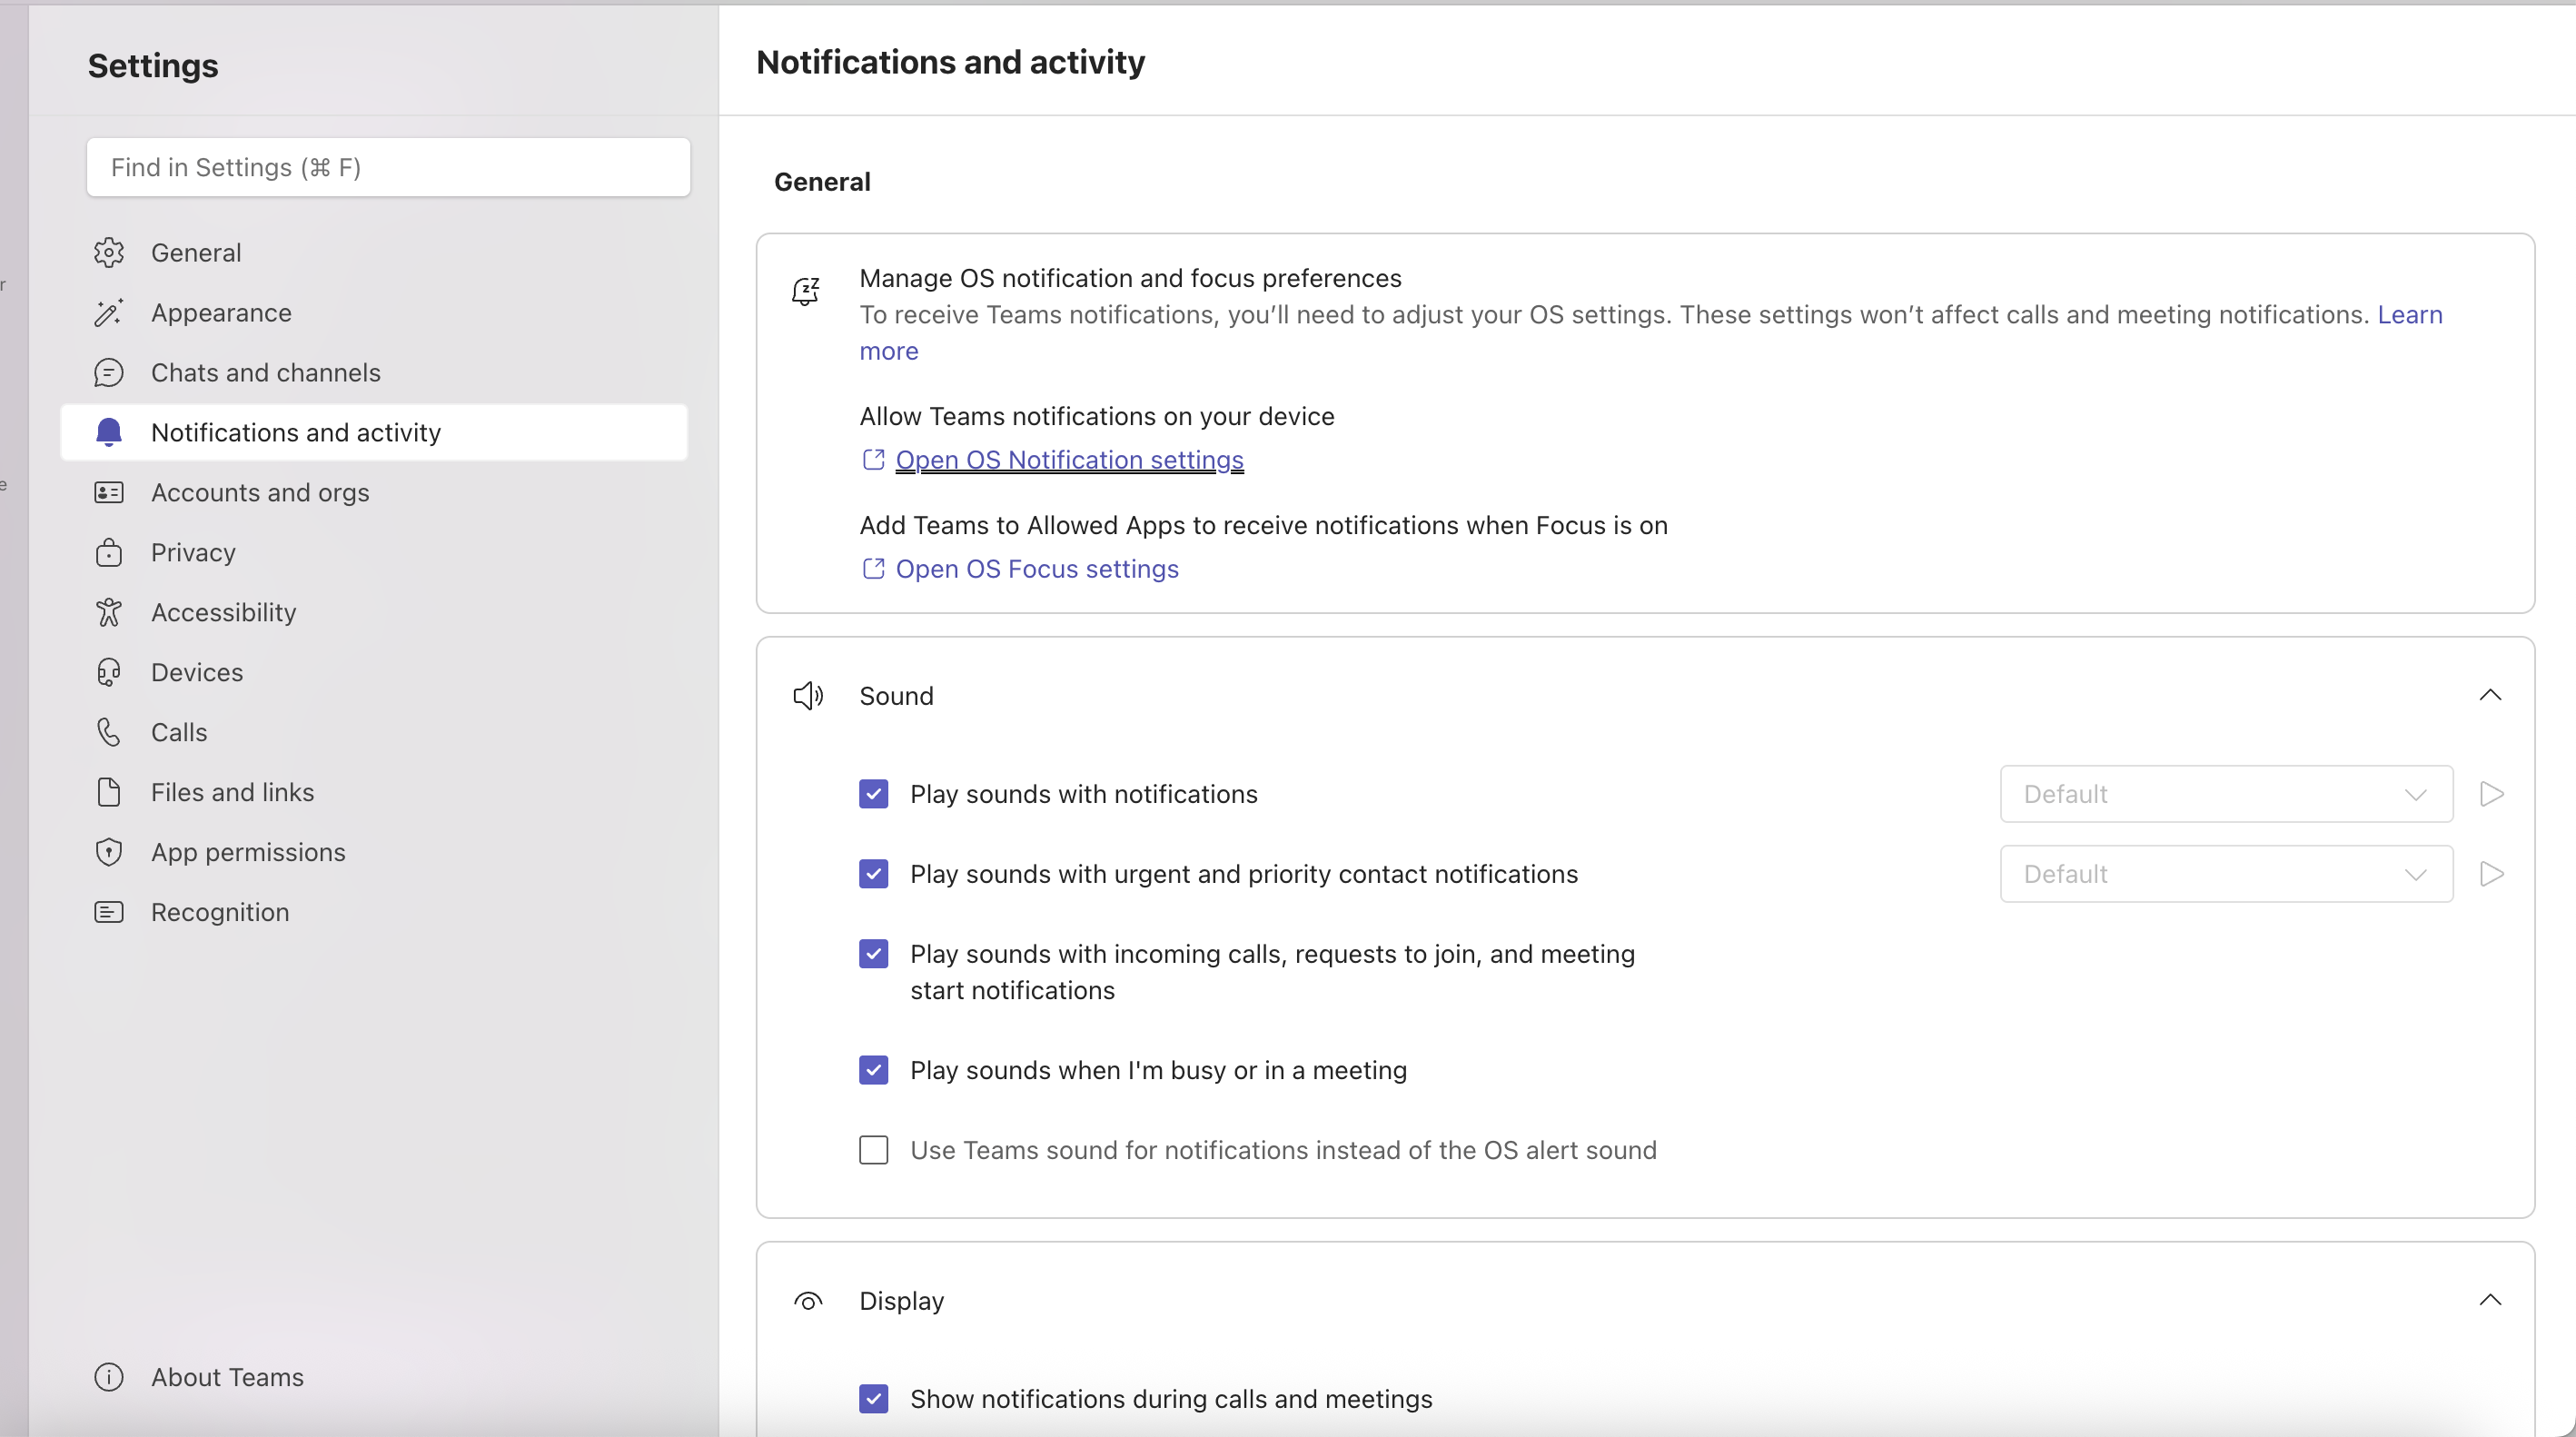Screen dimensions: 2576x1437
Task: Click the Devices headset icon
Action: (x=108, y=672)
